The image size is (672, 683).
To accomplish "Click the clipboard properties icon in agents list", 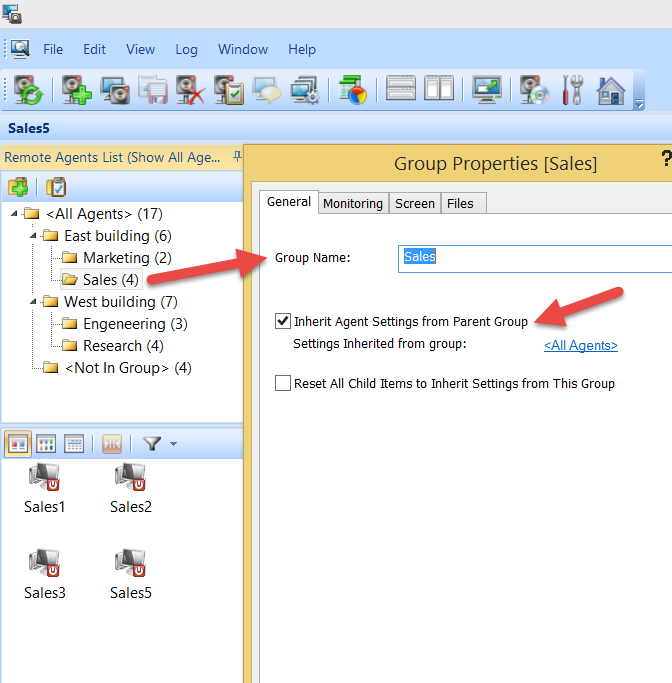I will coord(56,187).
